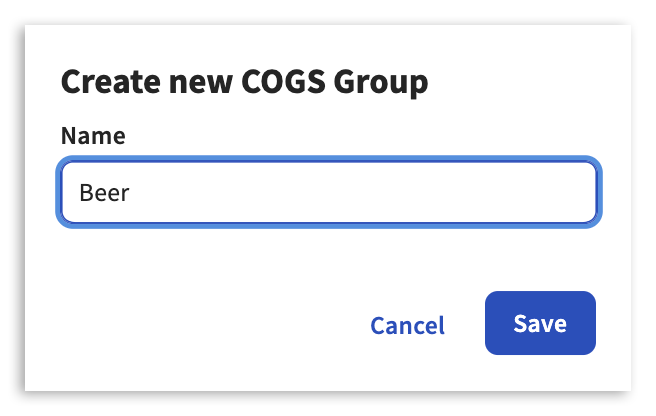Click the empty area inside Name field

pos(380,192)
